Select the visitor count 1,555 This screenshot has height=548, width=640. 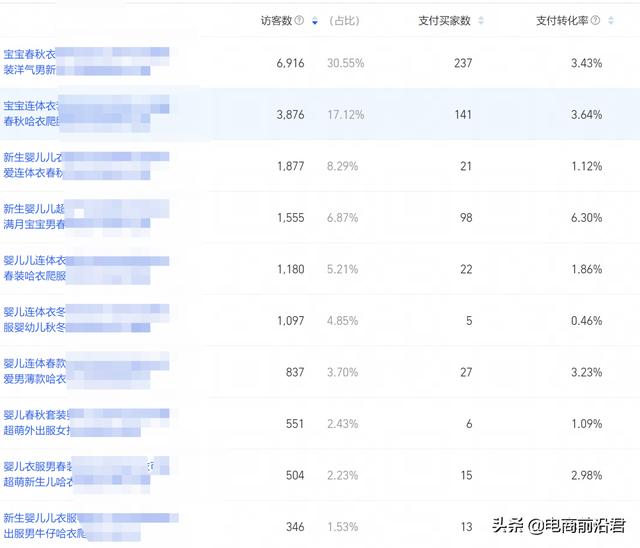[x=291, y=217]
